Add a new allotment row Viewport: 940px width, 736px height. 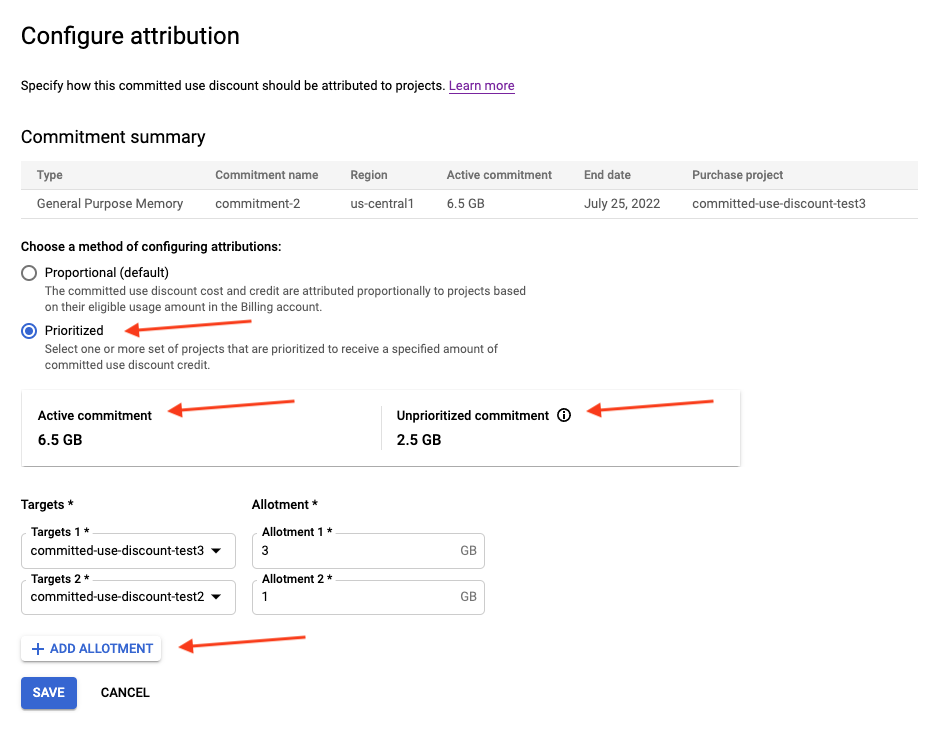click(90, 648)
